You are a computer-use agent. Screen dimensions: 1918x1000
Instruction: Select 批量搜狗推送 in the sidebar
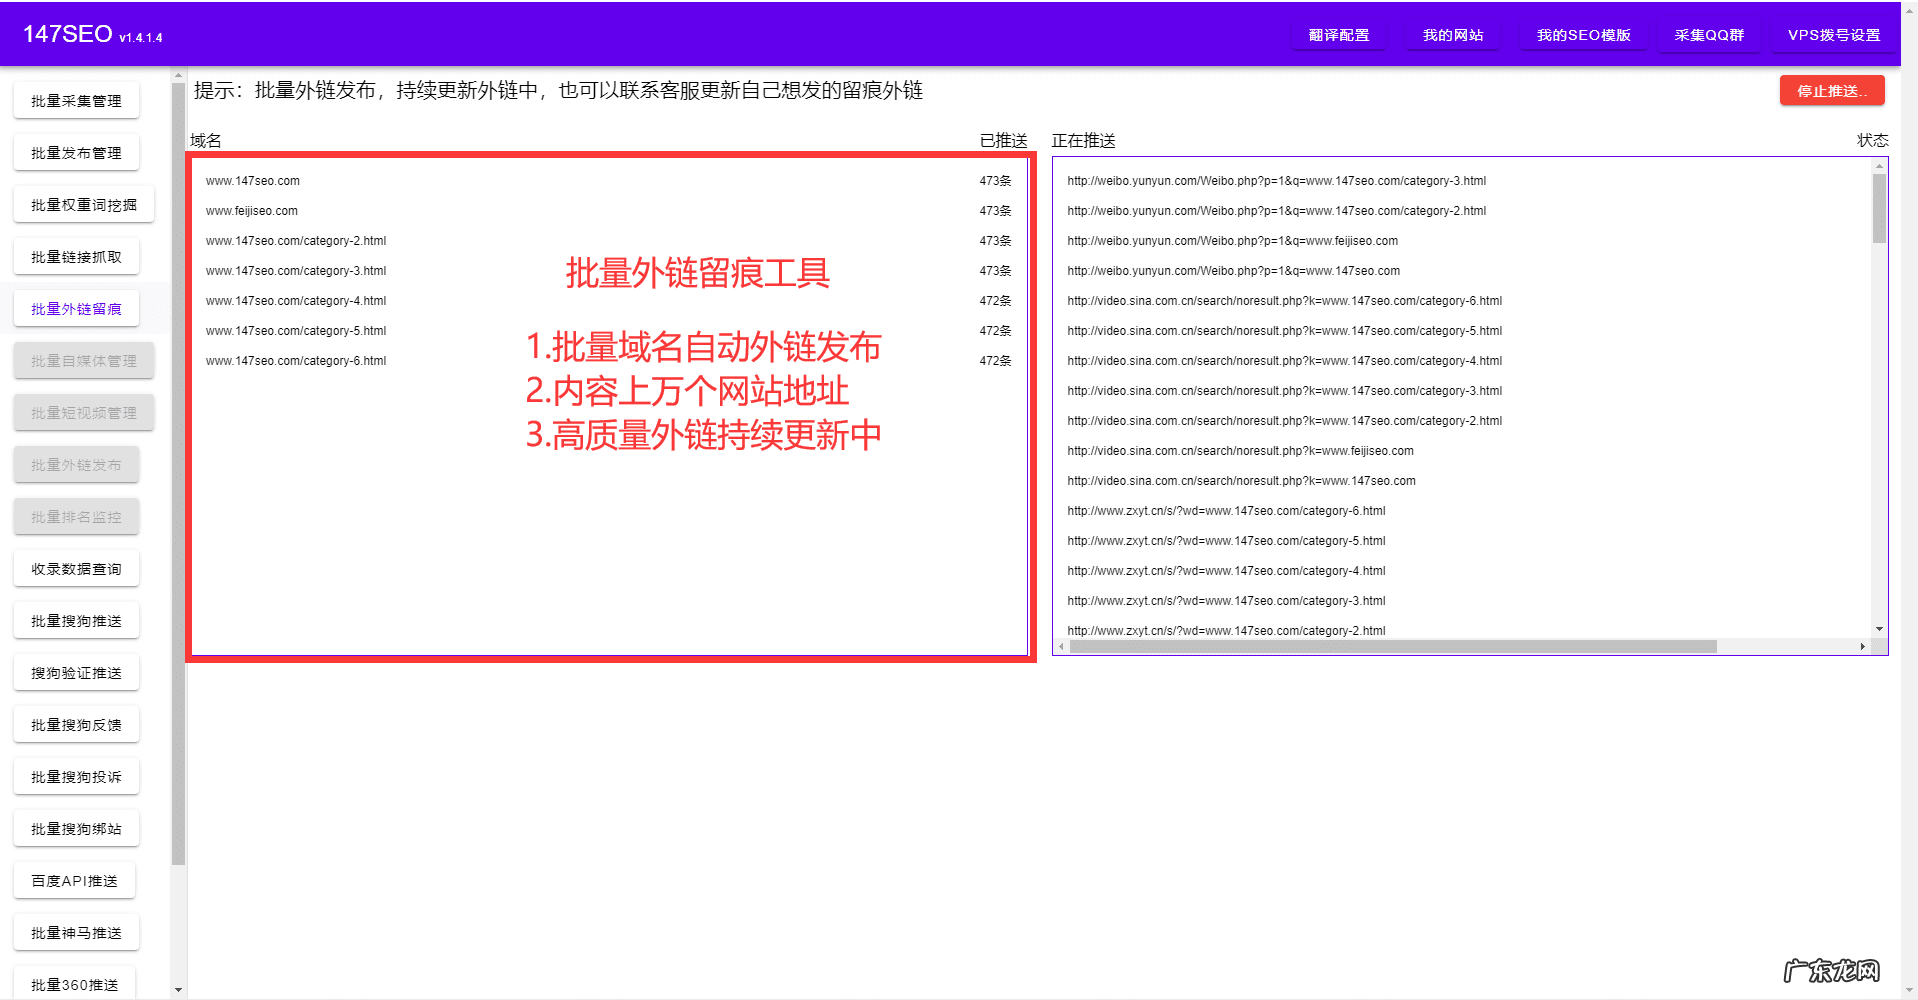pyautogui.click(x=76, y=620)
